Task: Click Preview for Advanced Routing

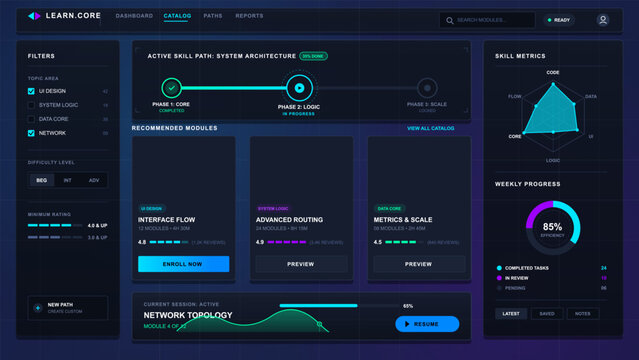Action: click(x=301, y=264)
